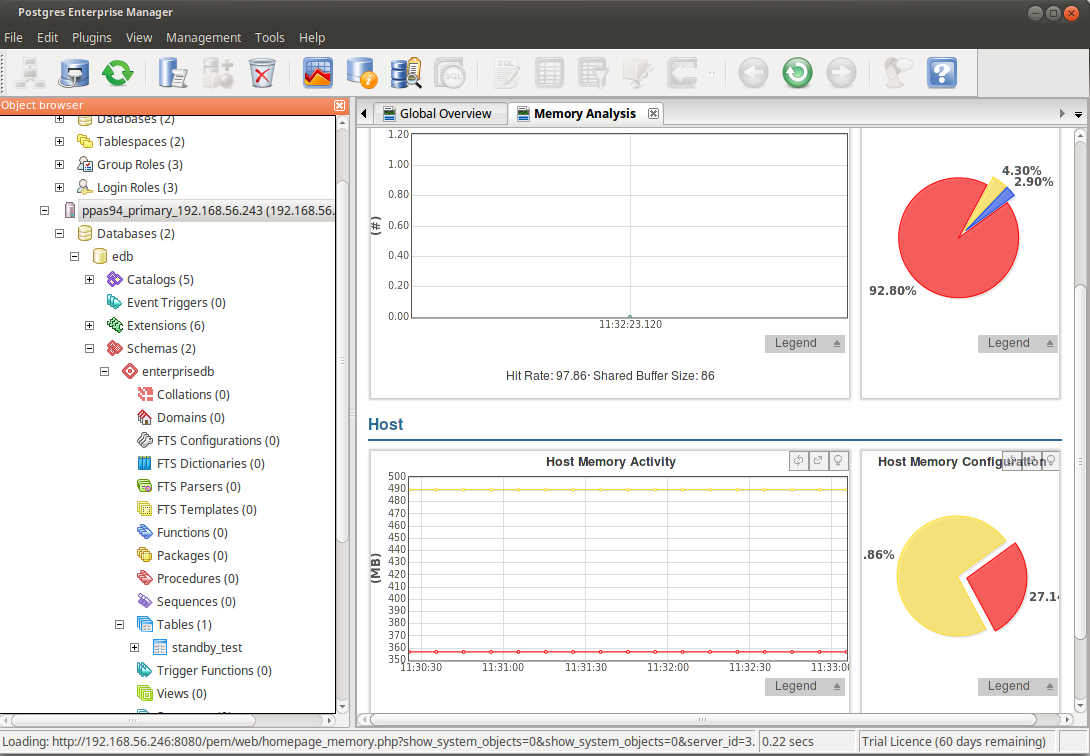Image resolution: width=1090 pixels, height=756 pixels.
Task: Click the Trial Licence status text
Action: click(954, 741)
